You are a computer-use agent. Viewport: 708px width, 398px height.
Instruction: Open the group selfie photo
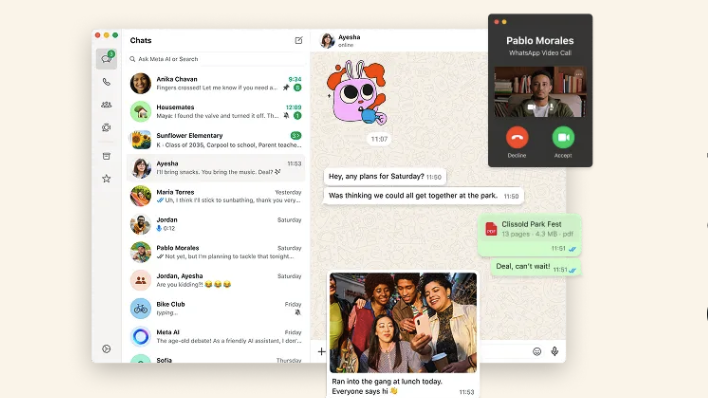click(x=403, y=323)
